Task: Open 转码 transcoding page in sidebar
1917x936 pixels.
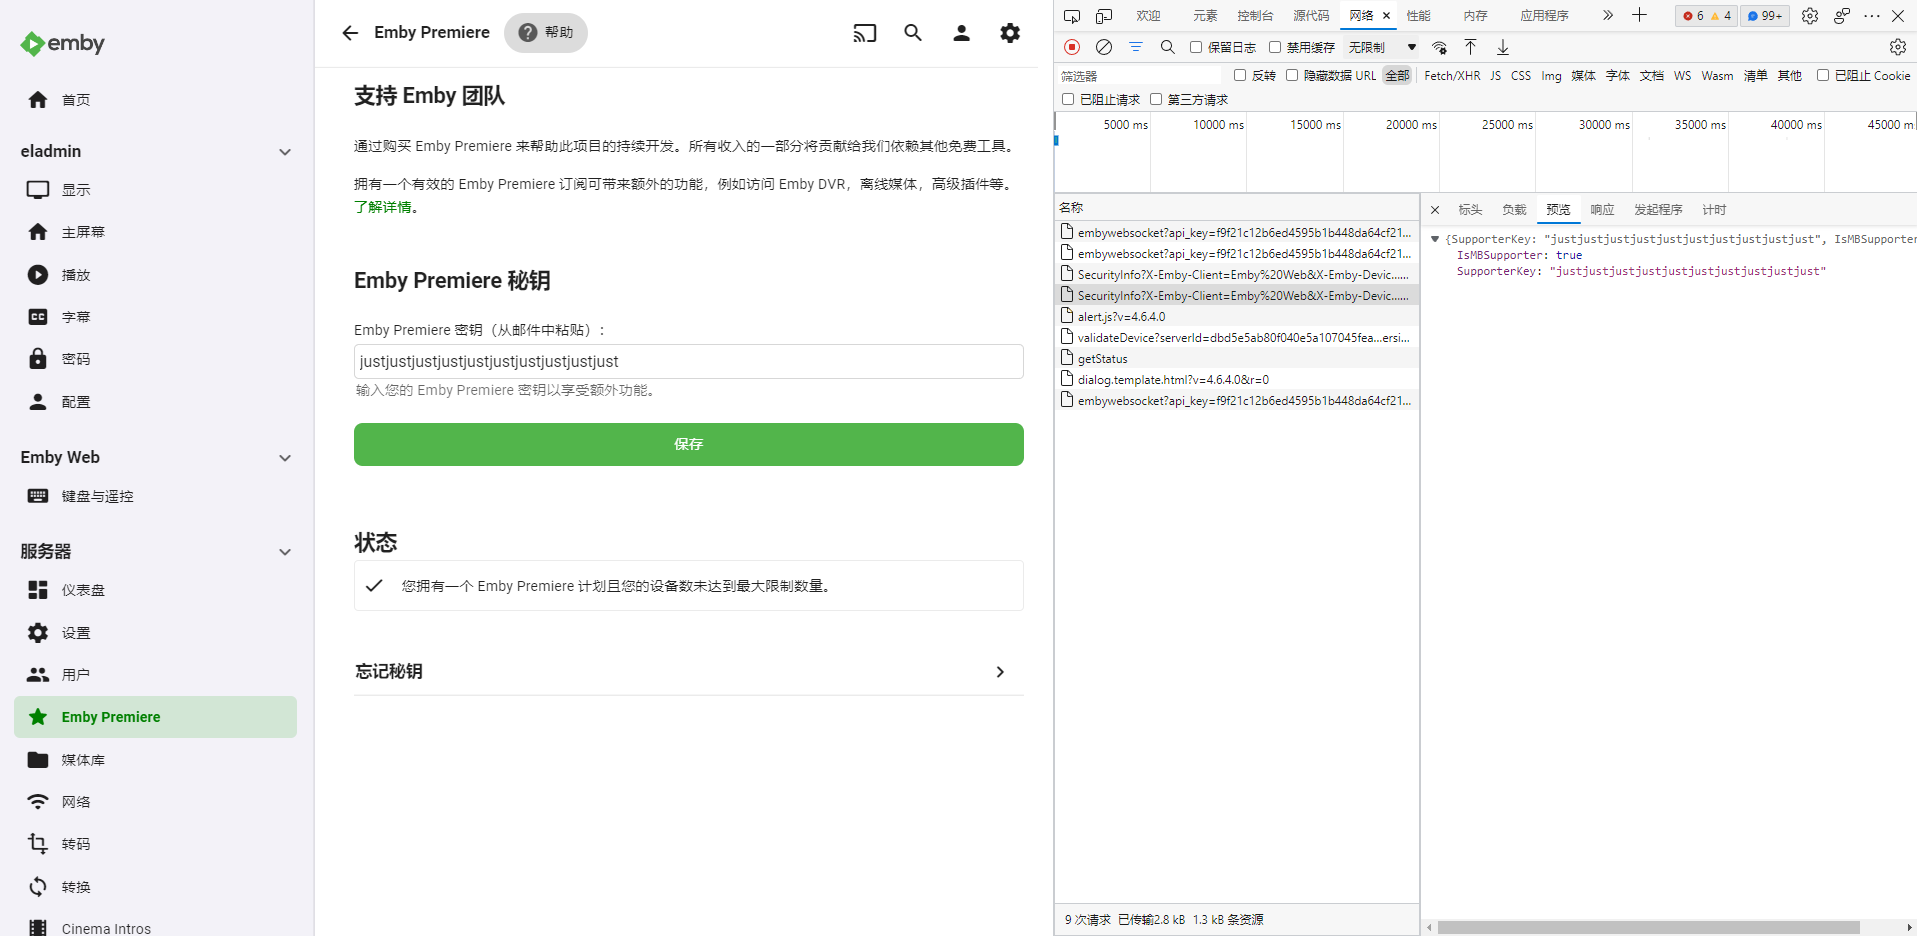Action: click(x=155, y=844)
